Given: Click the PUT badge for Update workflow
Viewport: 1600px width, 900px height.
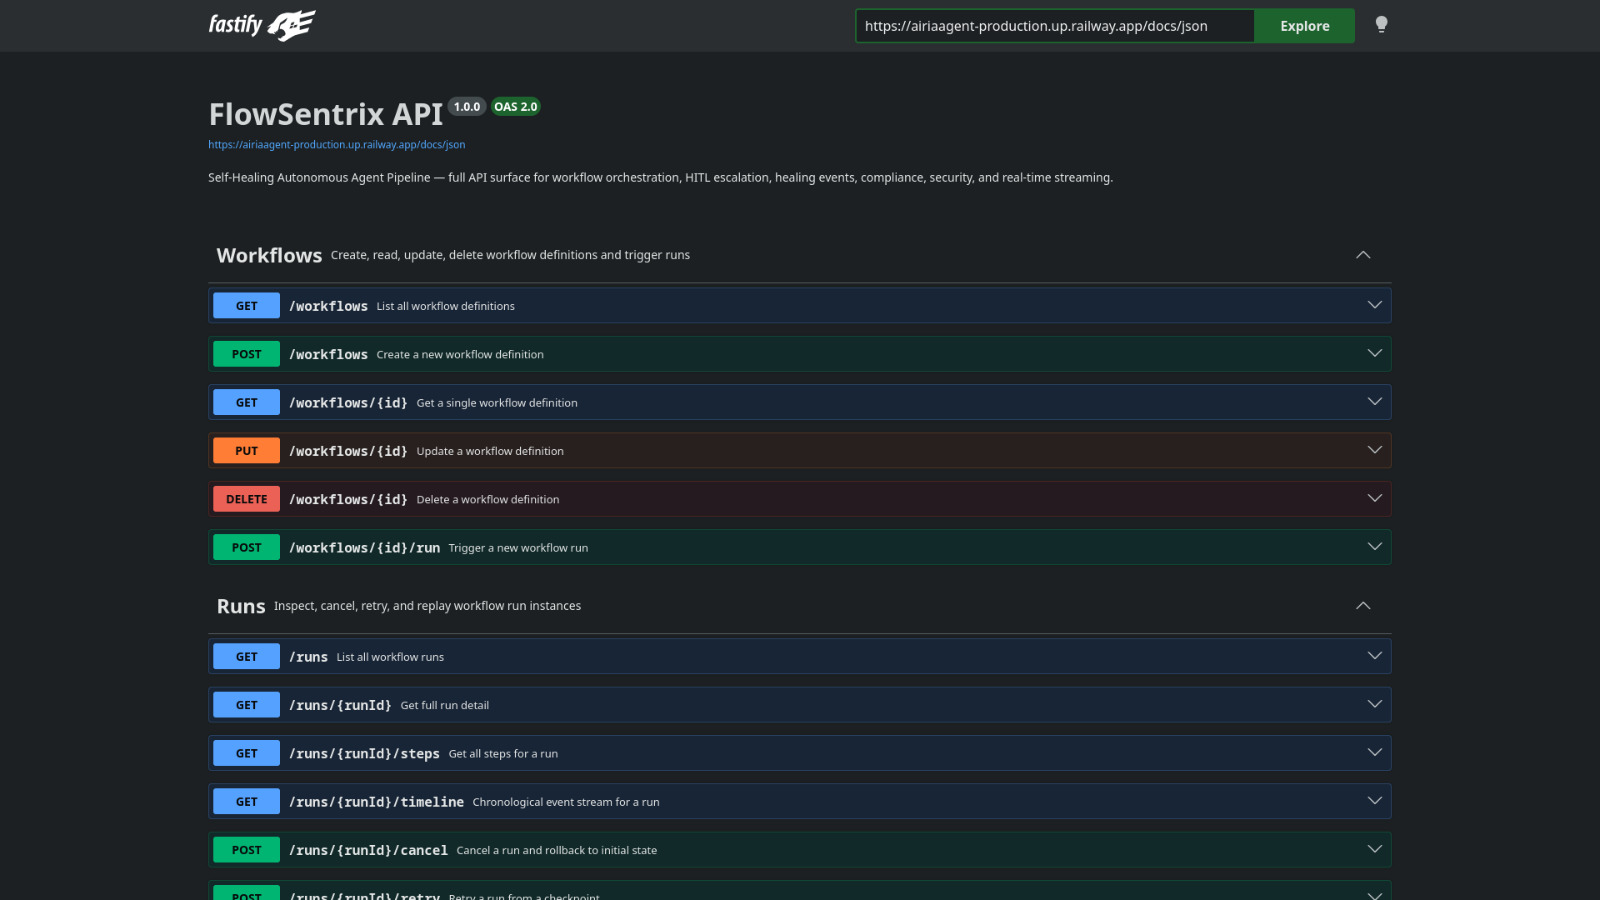Looking at the screenshot, I should pos(247,451).
